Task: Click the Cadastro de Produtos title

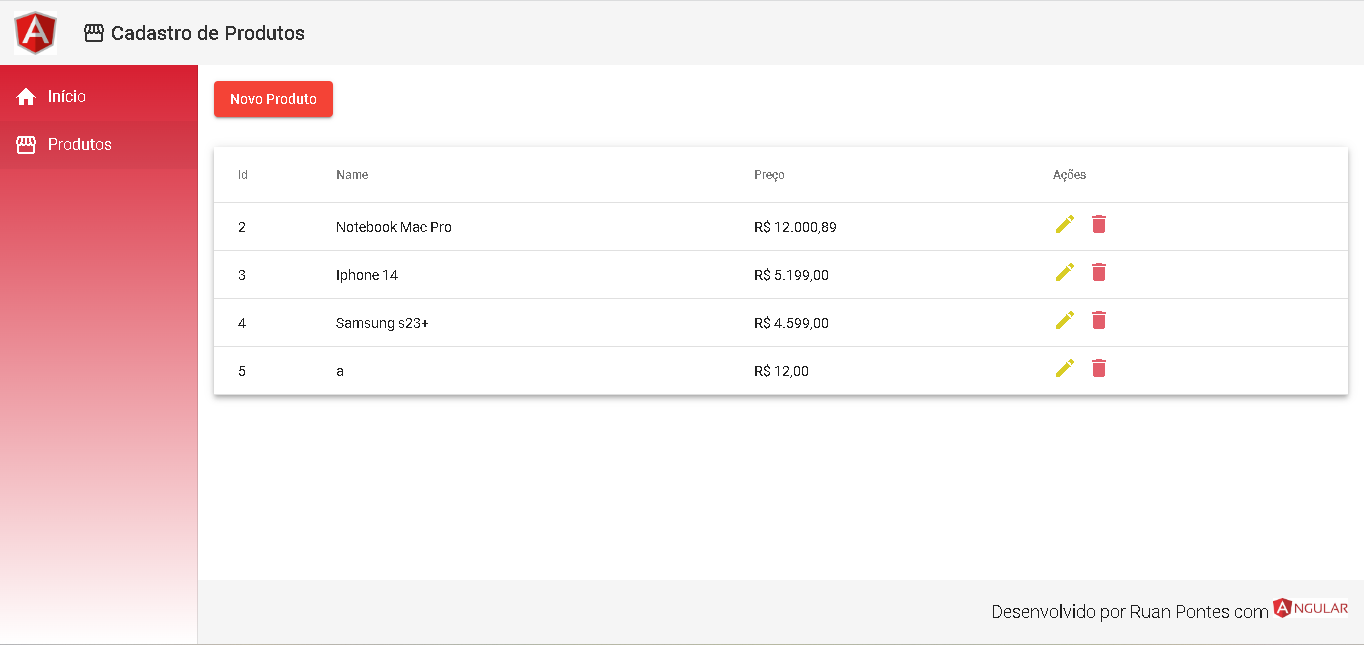Action: click(208, 33)
